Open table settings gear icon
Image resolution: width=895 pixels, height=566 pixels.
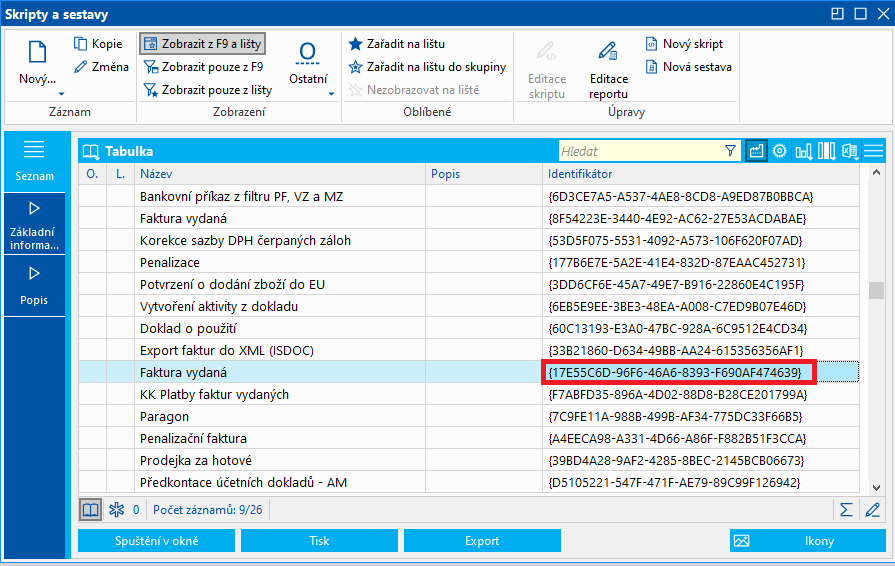coord(779,151)
